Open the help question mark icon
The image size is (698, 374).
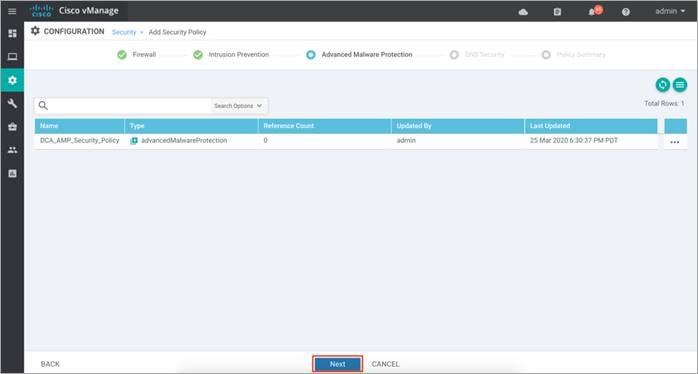(626, 12)
